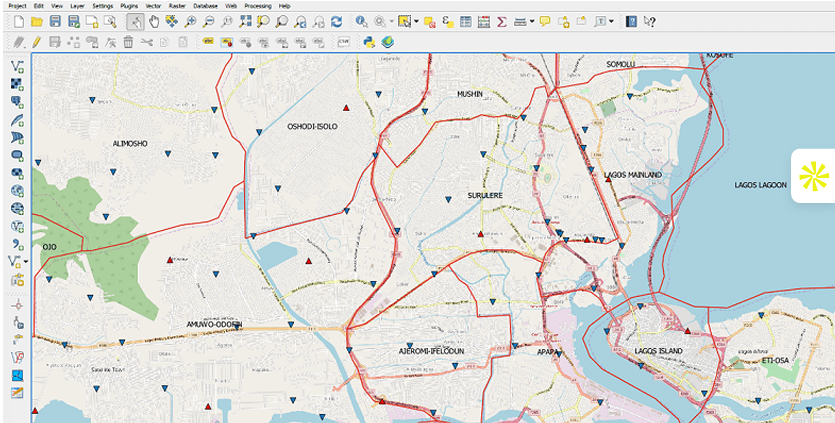This screenshot has width=835, height=423.
Task: Open the Statistical Summary sigma icon
Action: pyautogui.click(x=502, y=21)
